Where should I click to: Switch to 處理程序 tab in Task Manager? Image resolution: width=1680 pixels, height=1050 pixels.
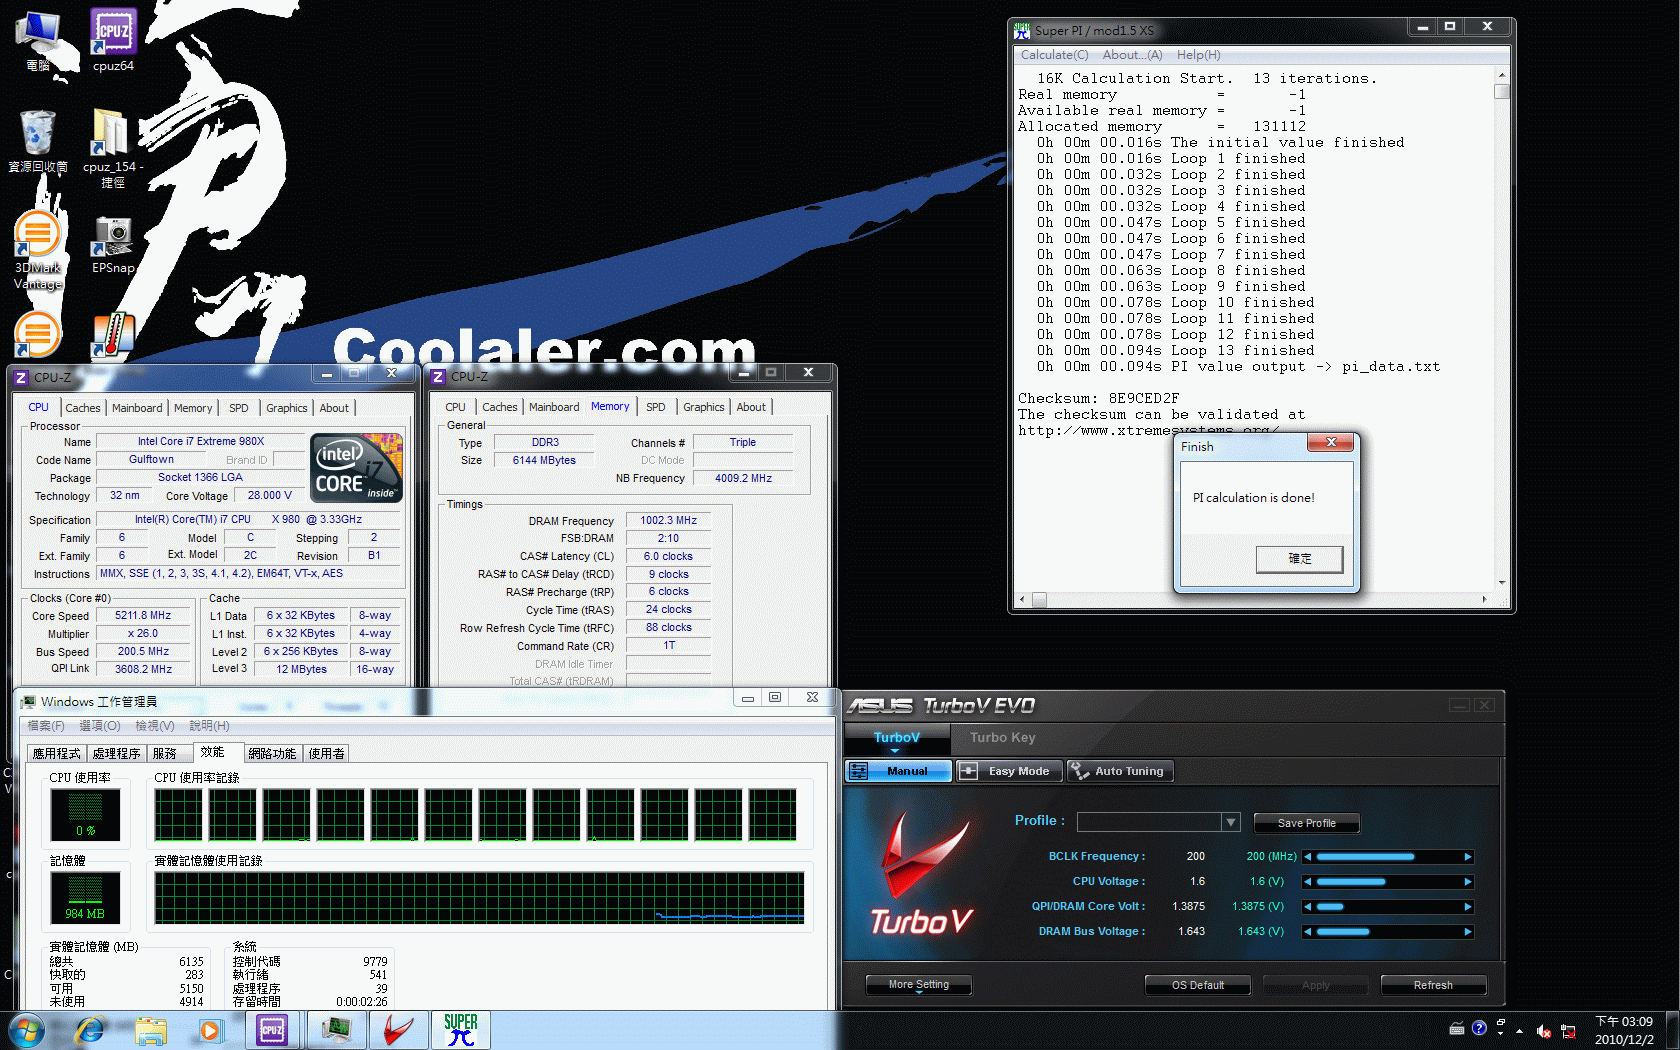[x=116, y=754]
